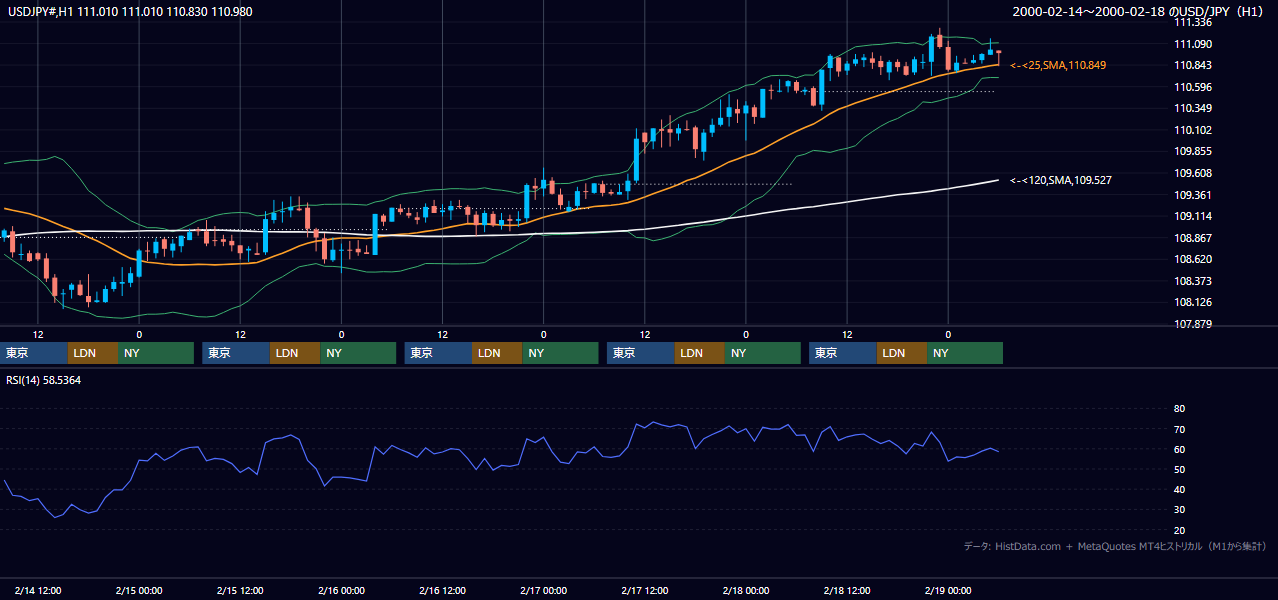
Task: Click the 2/15 12:00 date label
Action: (240, 591)
